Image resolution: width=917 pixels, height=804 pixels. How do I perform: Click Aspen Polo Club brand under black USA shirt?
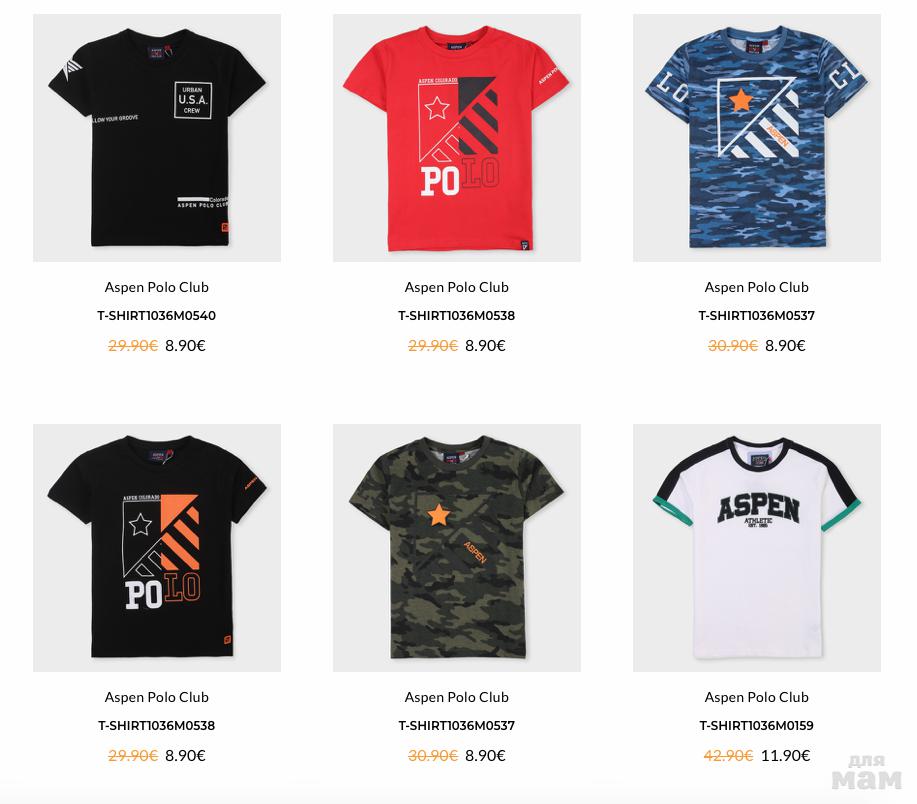pos(157,287)
